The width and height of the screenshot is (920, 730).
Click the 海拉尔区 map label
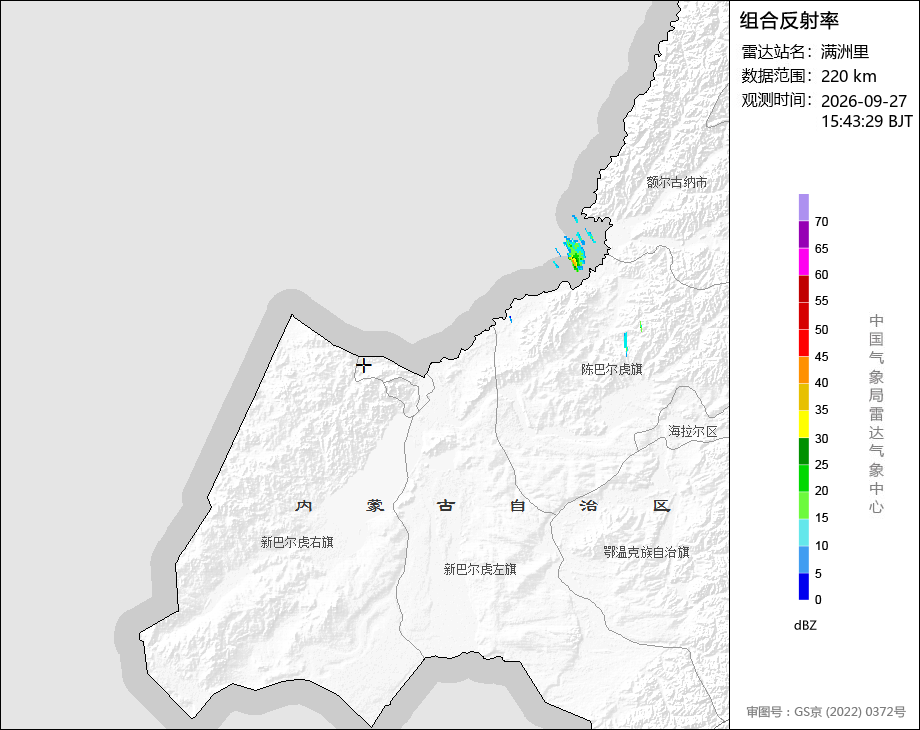click(x=693, y=431)
